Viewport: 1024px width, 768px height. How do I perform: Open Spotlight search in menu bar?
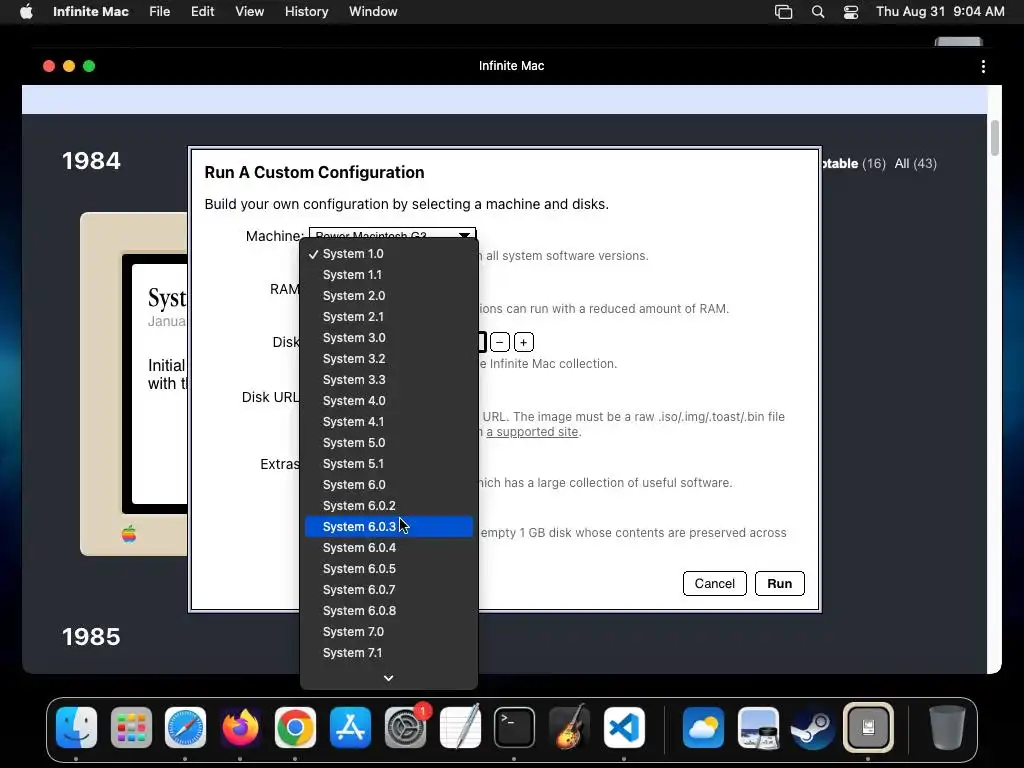[x=818, y=12]
